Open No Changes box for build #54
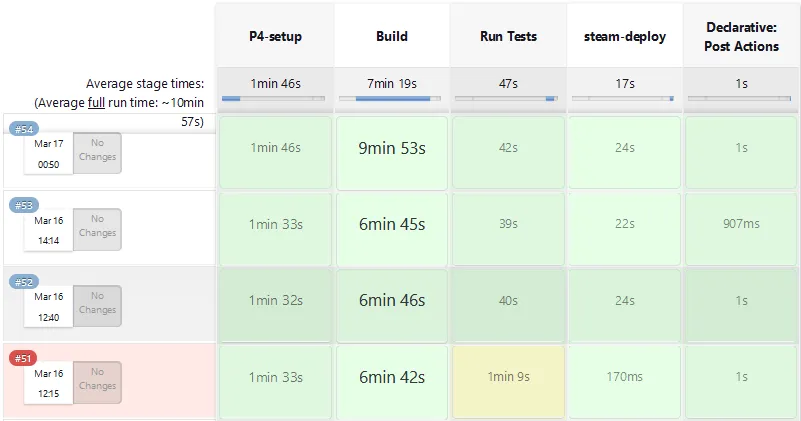 [97, 151]
